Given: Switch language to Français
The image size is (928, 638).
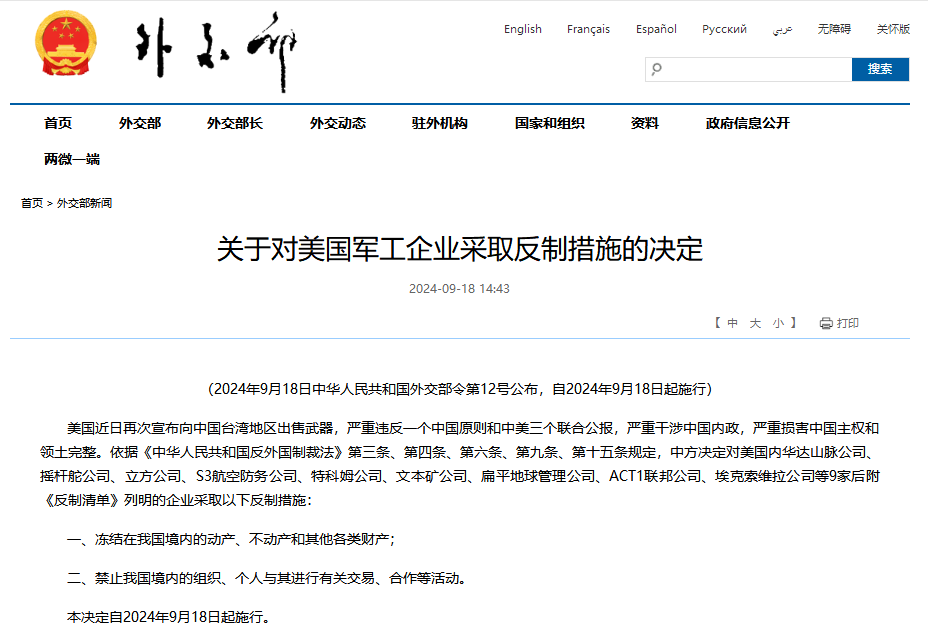Looking at the screenshot, I should [588, 29].
